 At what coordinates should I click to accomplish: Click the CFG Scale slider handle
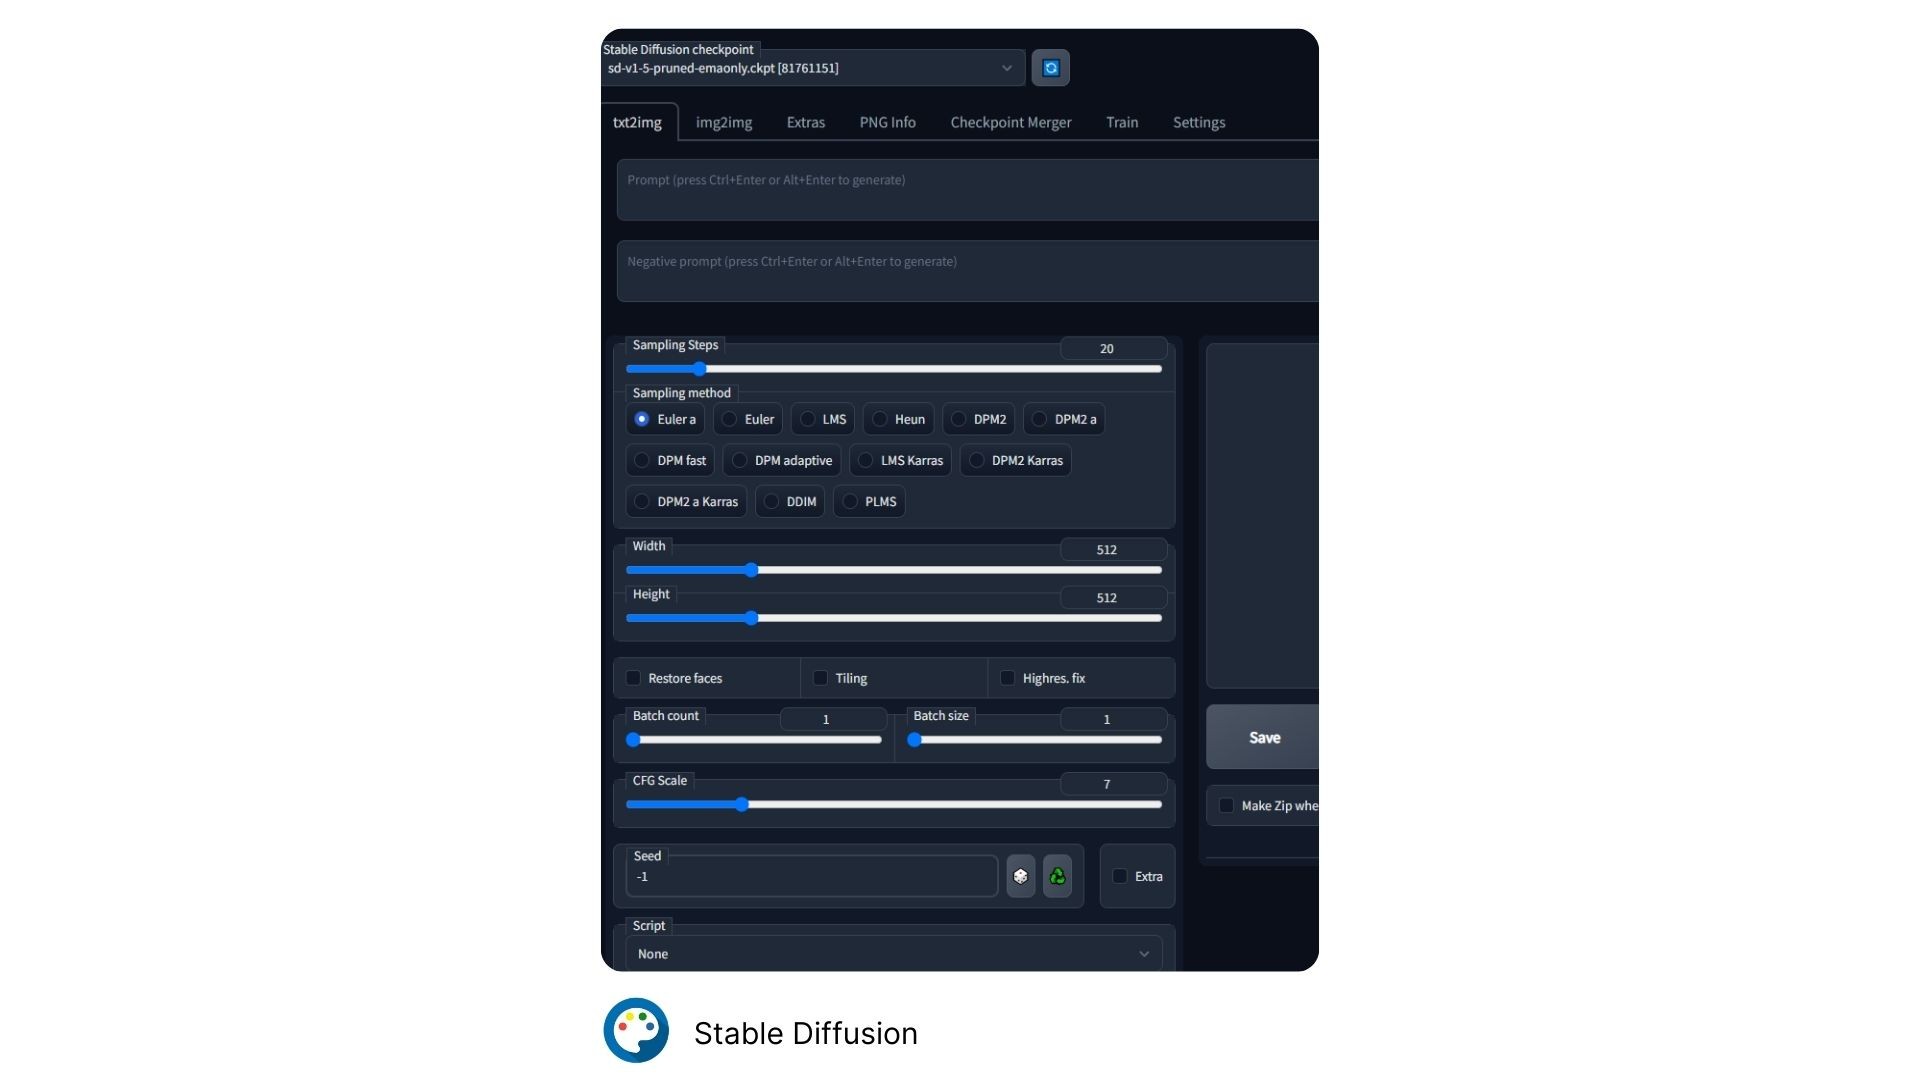pyautogui.click(x=742, y=805)
